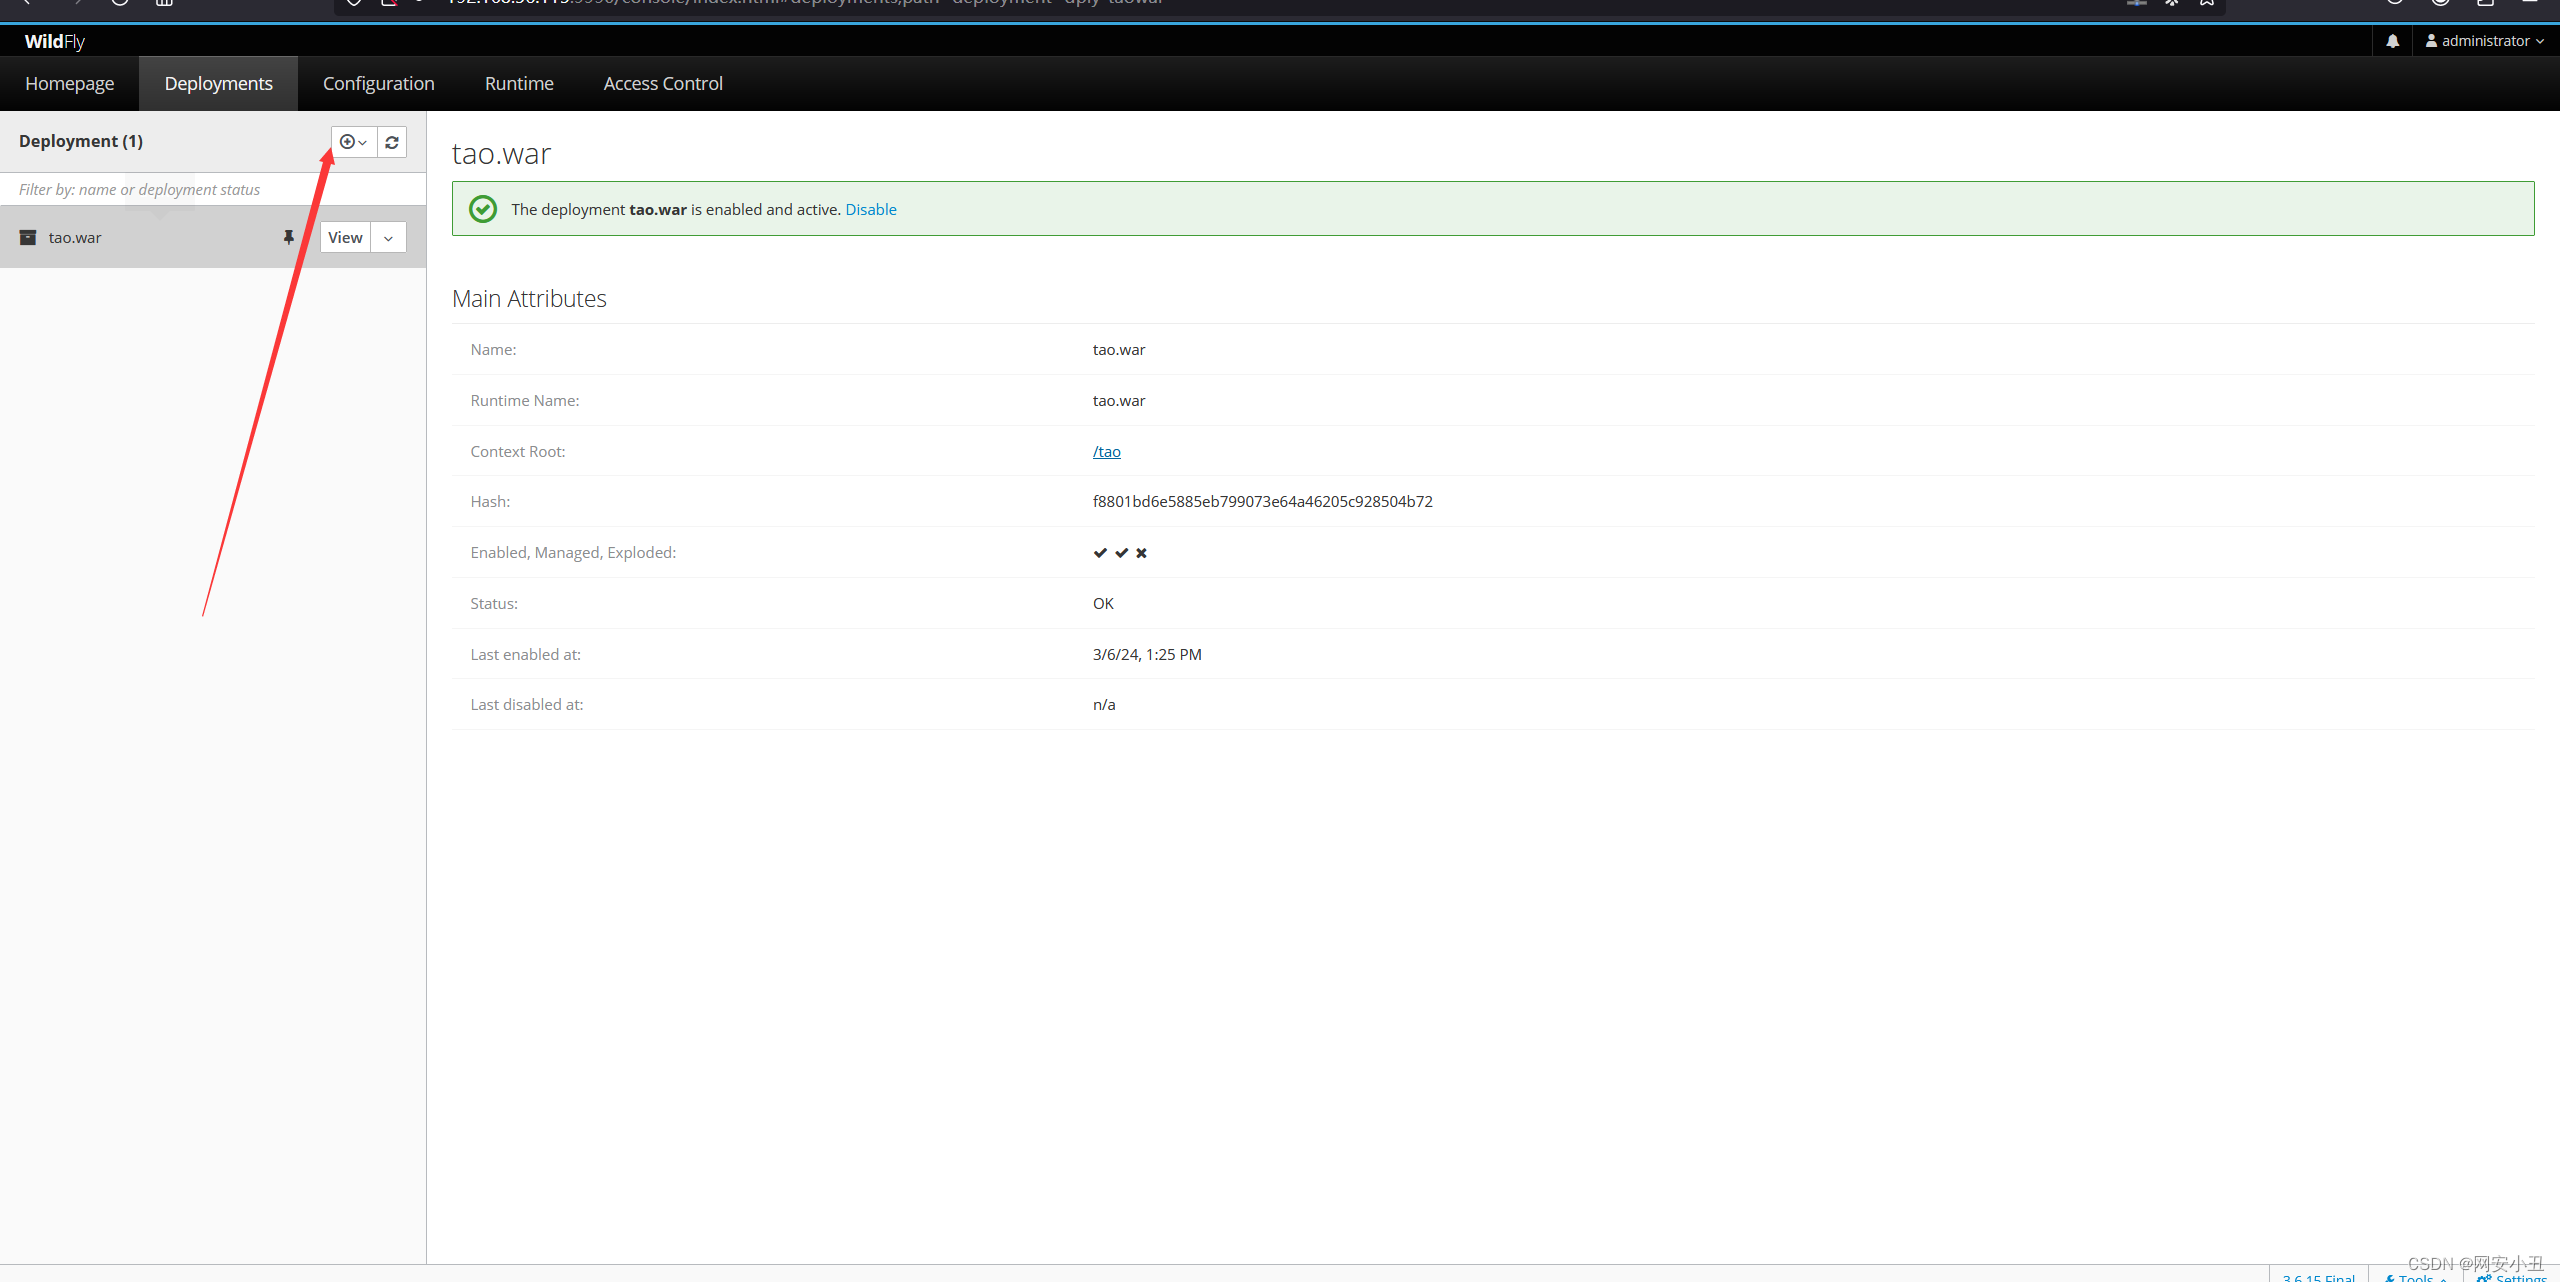Click the 3.6.15.Final version link
Viewport: 2560px width, 1282px height.
click(x=2318, y=1277)
